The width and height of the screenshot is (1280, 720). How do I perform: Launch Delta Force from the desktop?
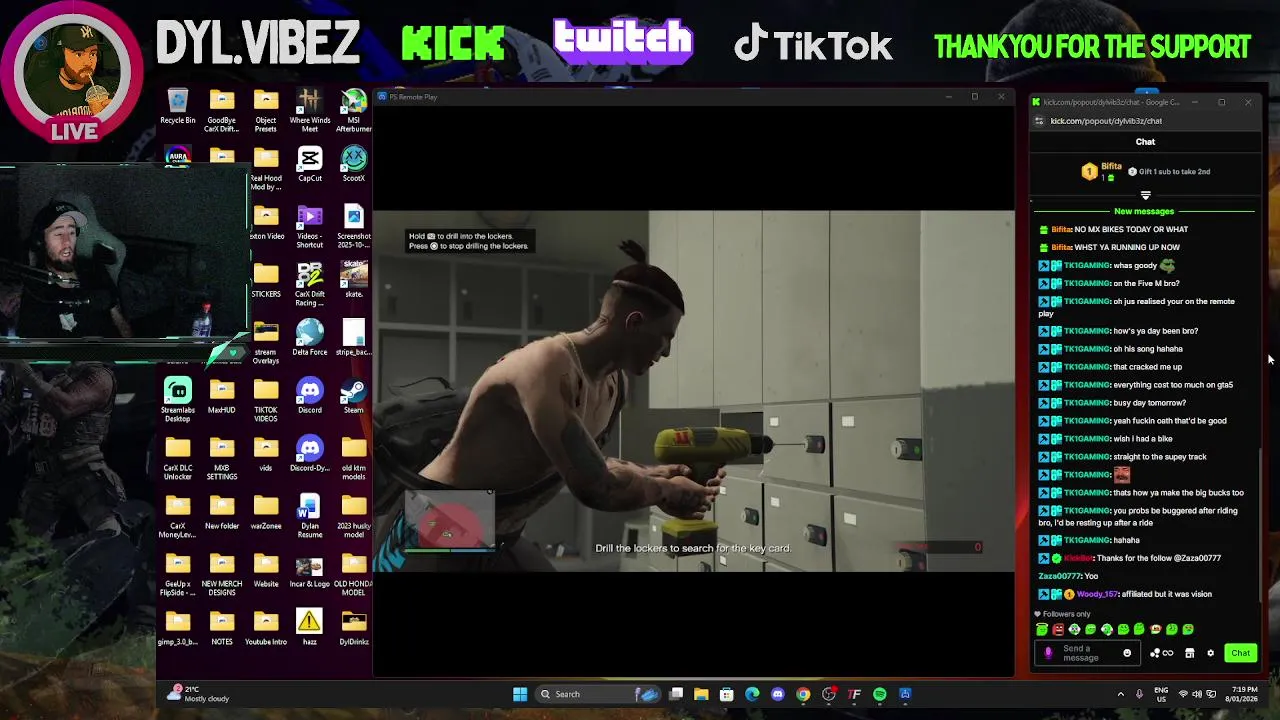coord(310,338)
